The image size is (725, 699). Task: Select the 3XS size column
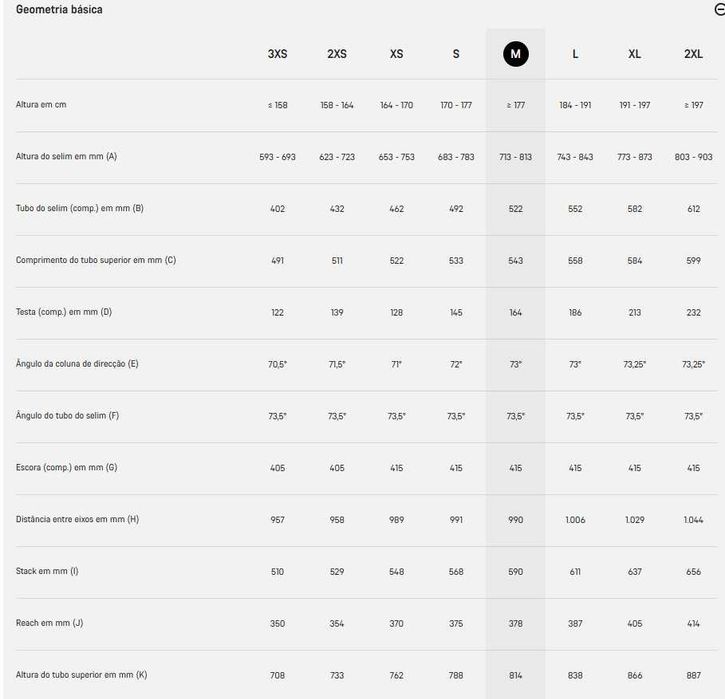tap(277, 54)
